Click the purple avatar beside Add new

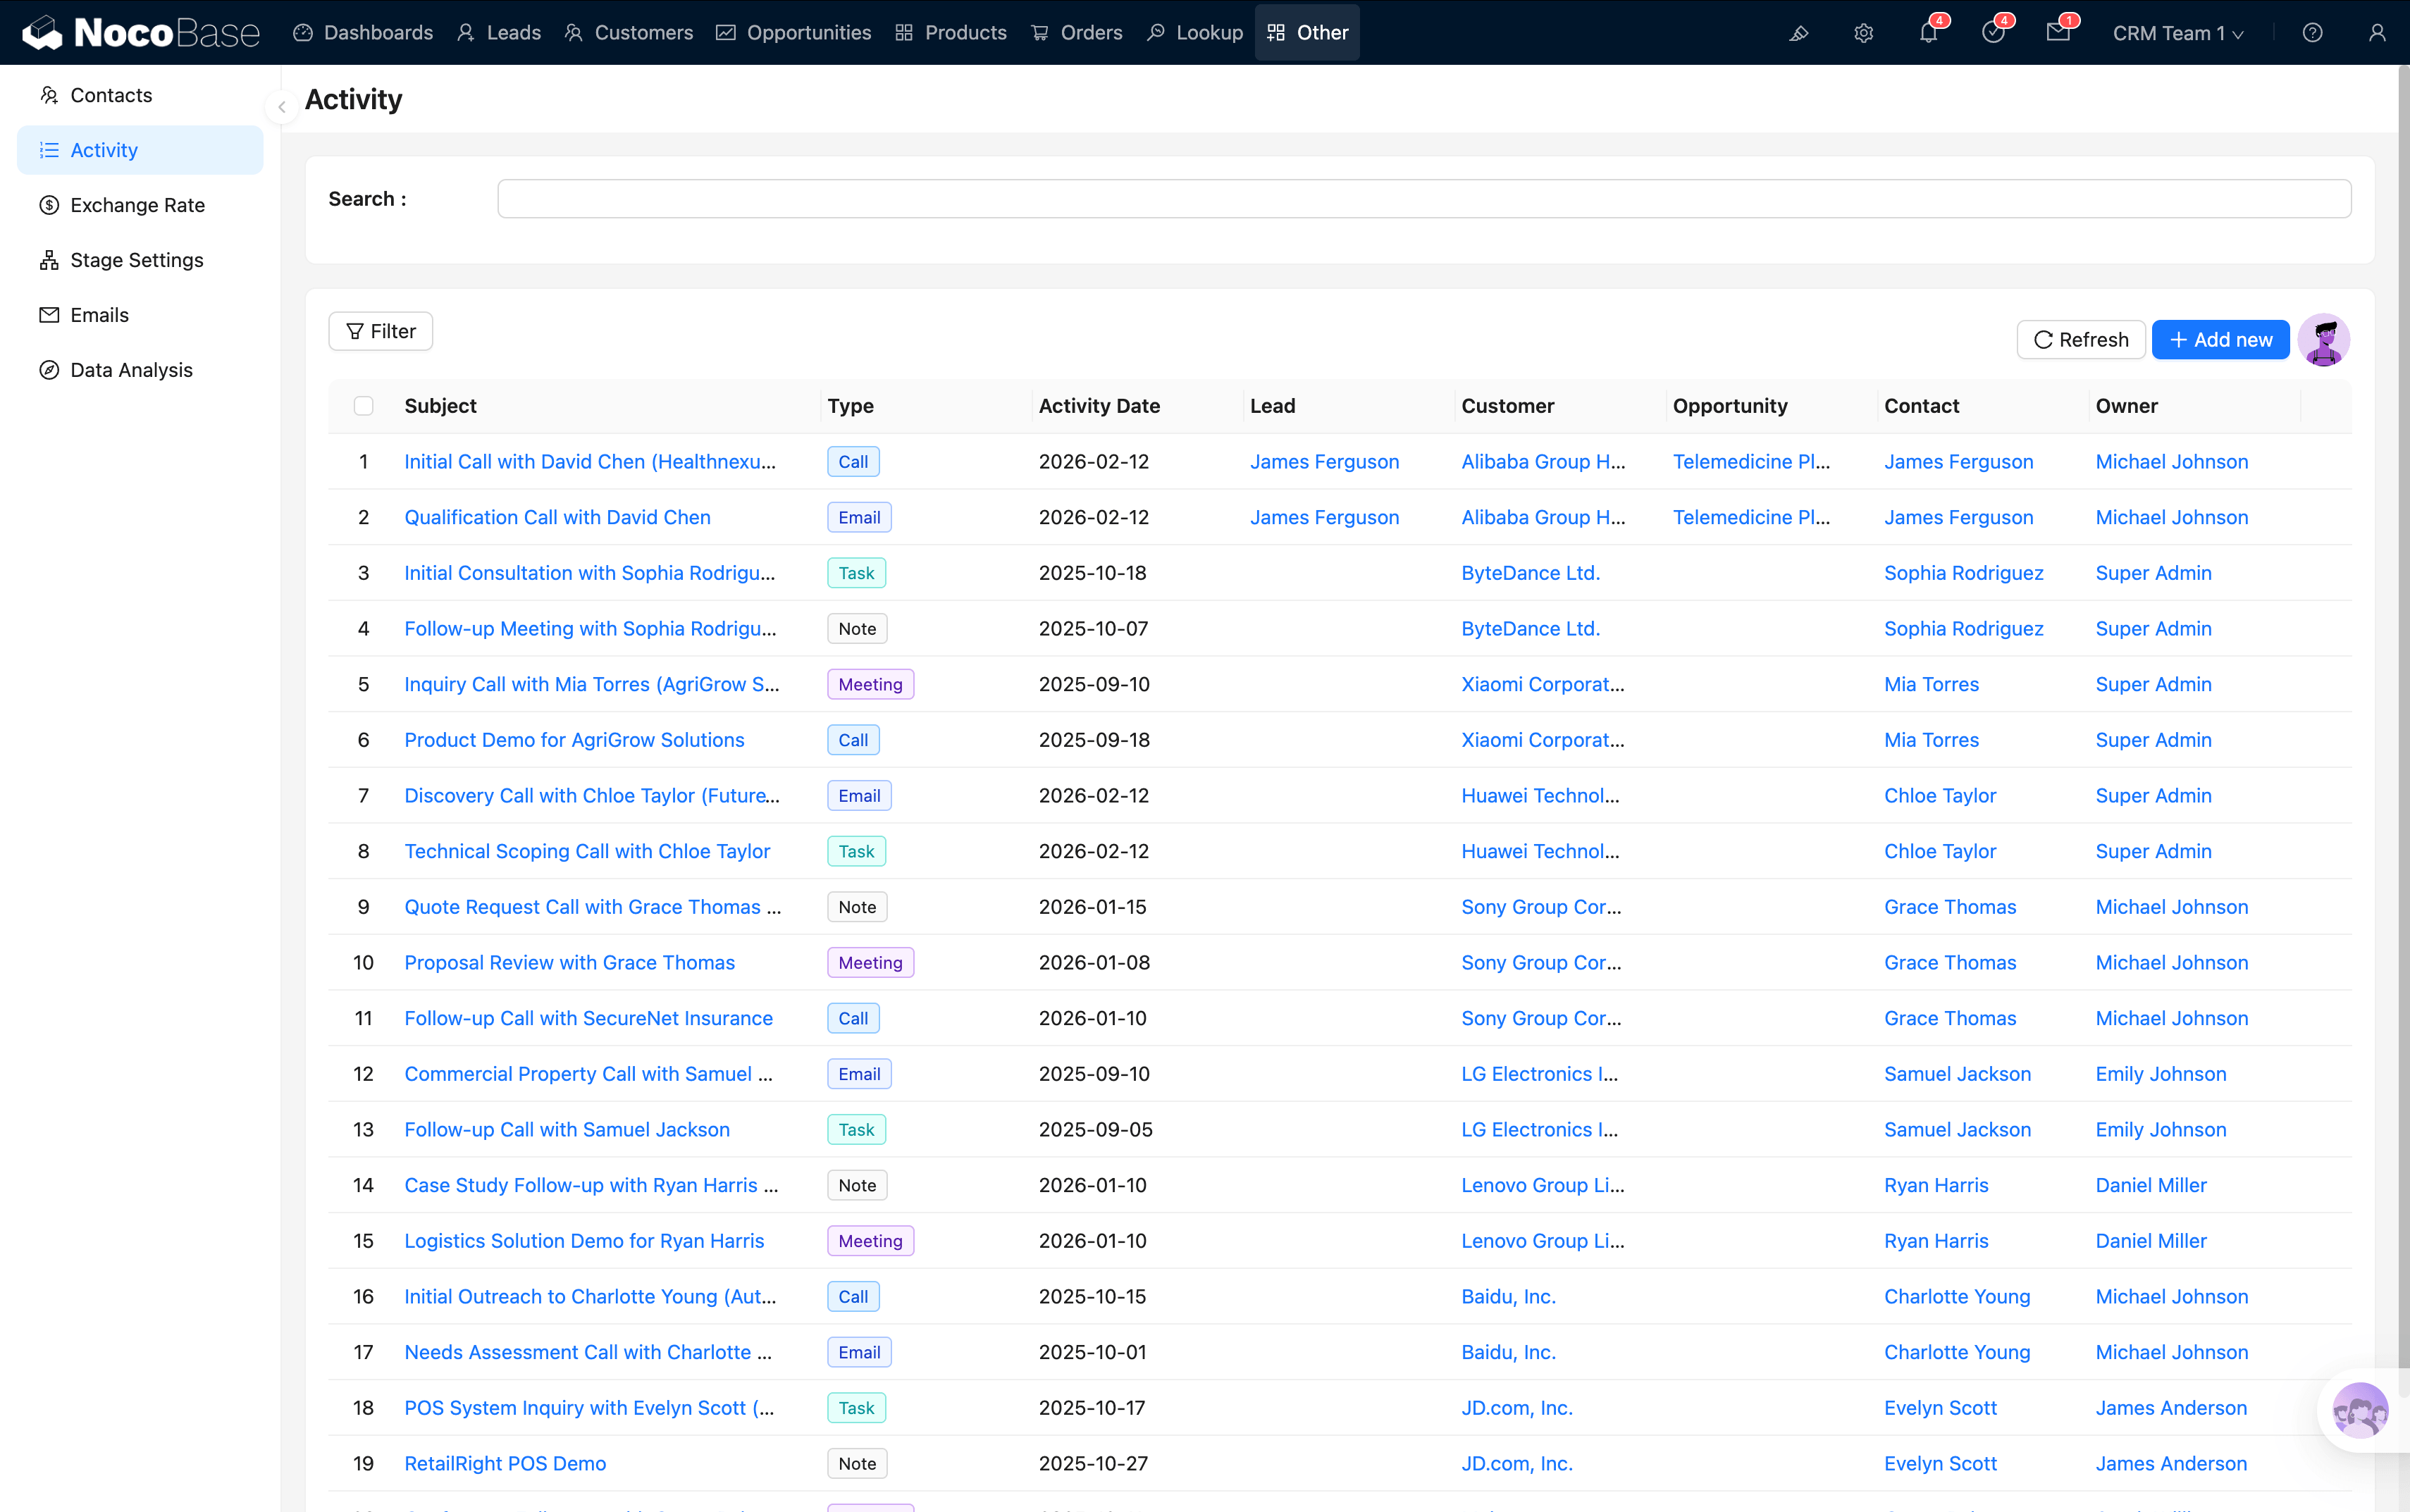(x=2323, y=340)
